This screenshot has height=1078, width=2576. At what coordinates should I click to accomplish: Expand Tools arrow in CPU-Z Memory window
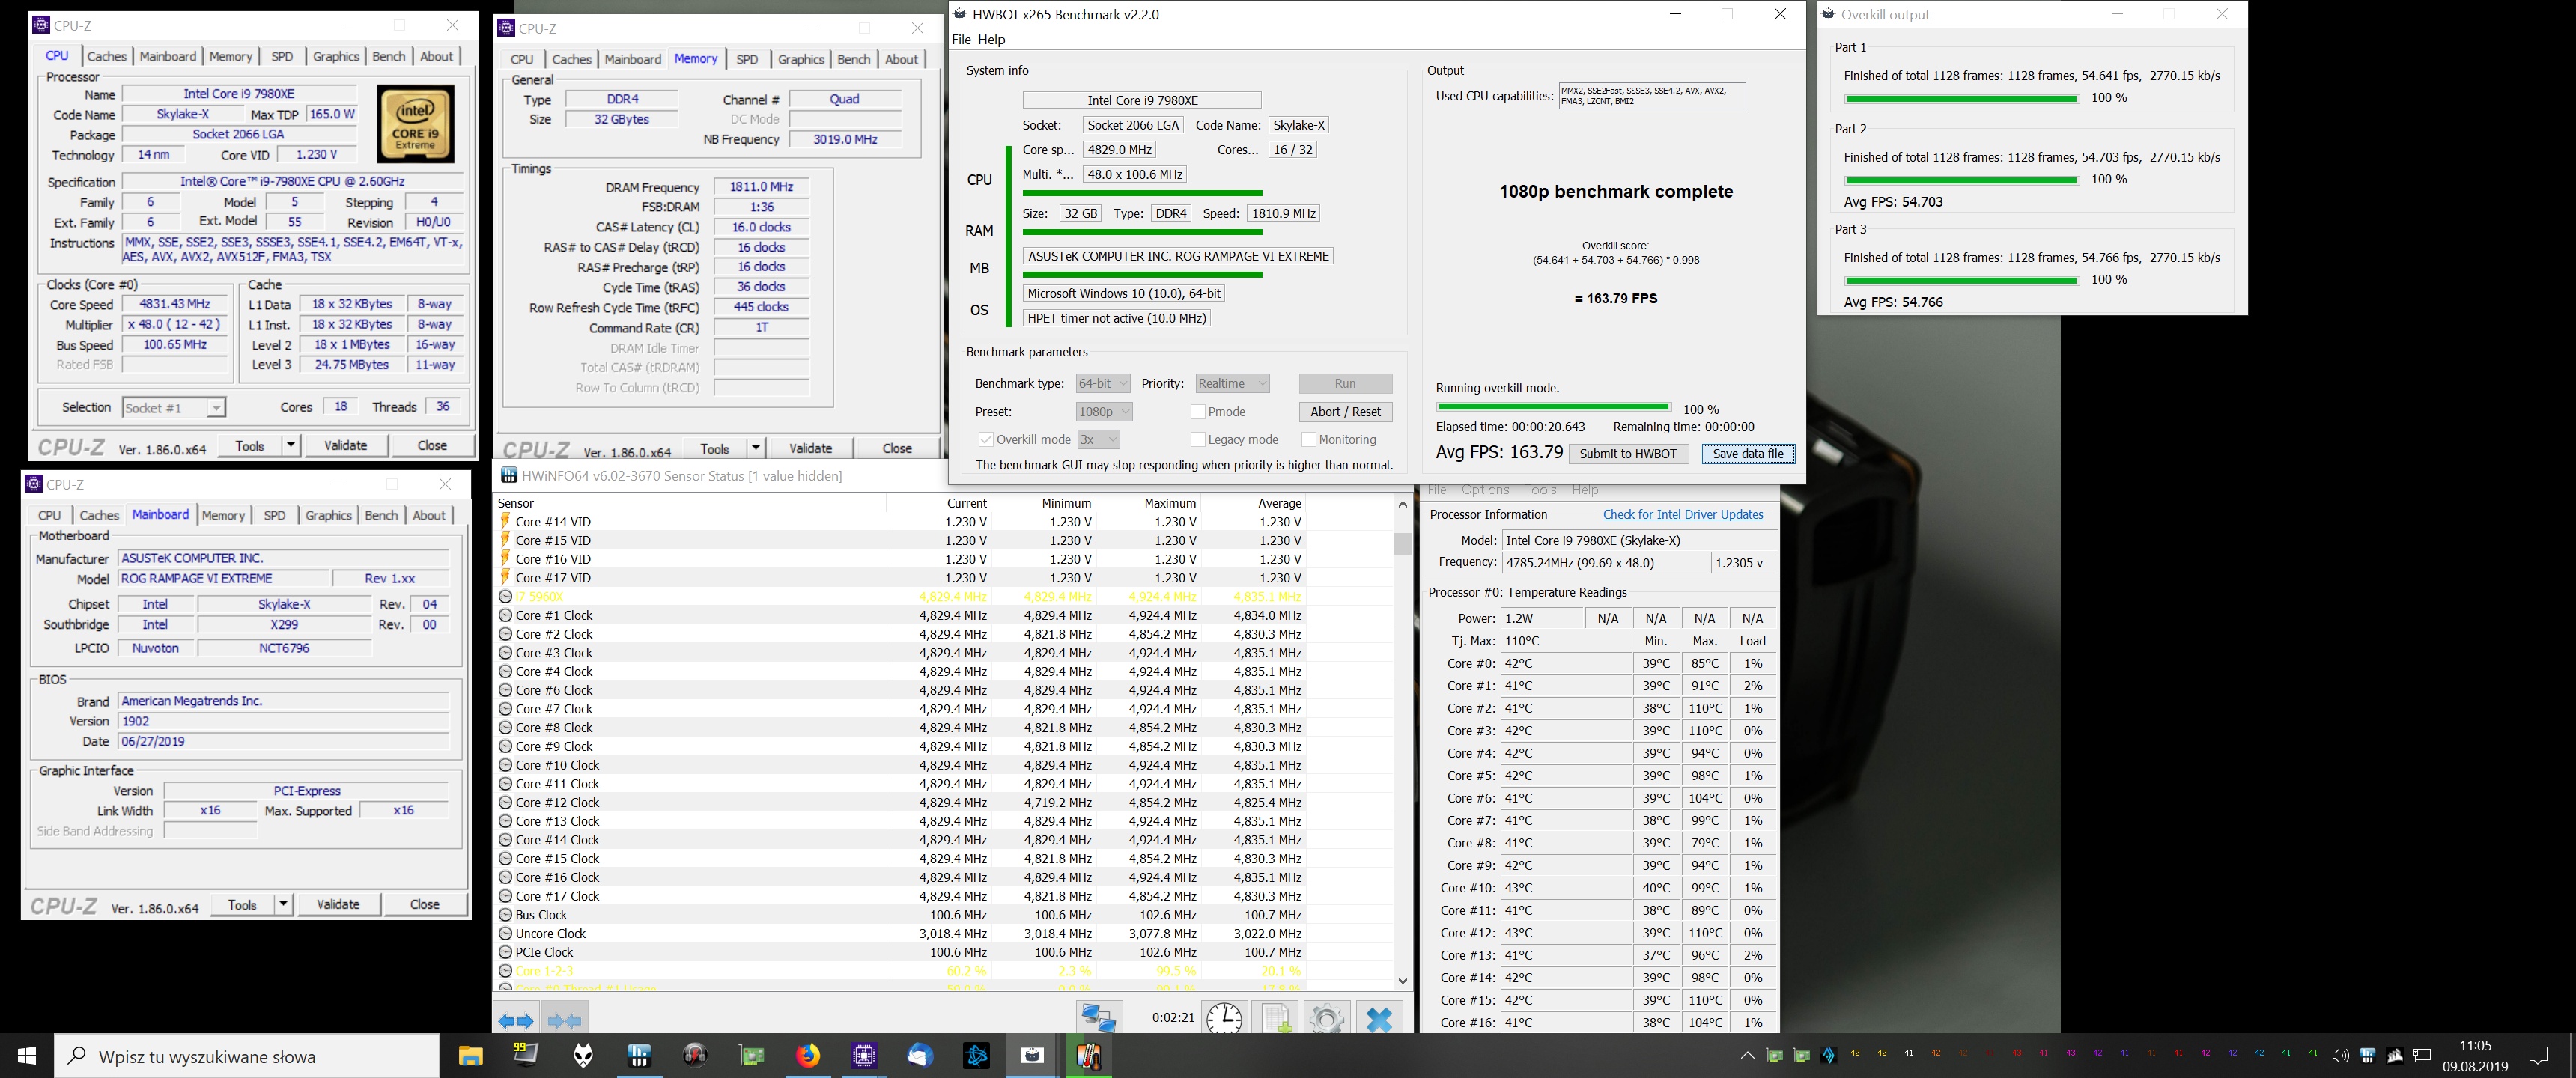756,449
